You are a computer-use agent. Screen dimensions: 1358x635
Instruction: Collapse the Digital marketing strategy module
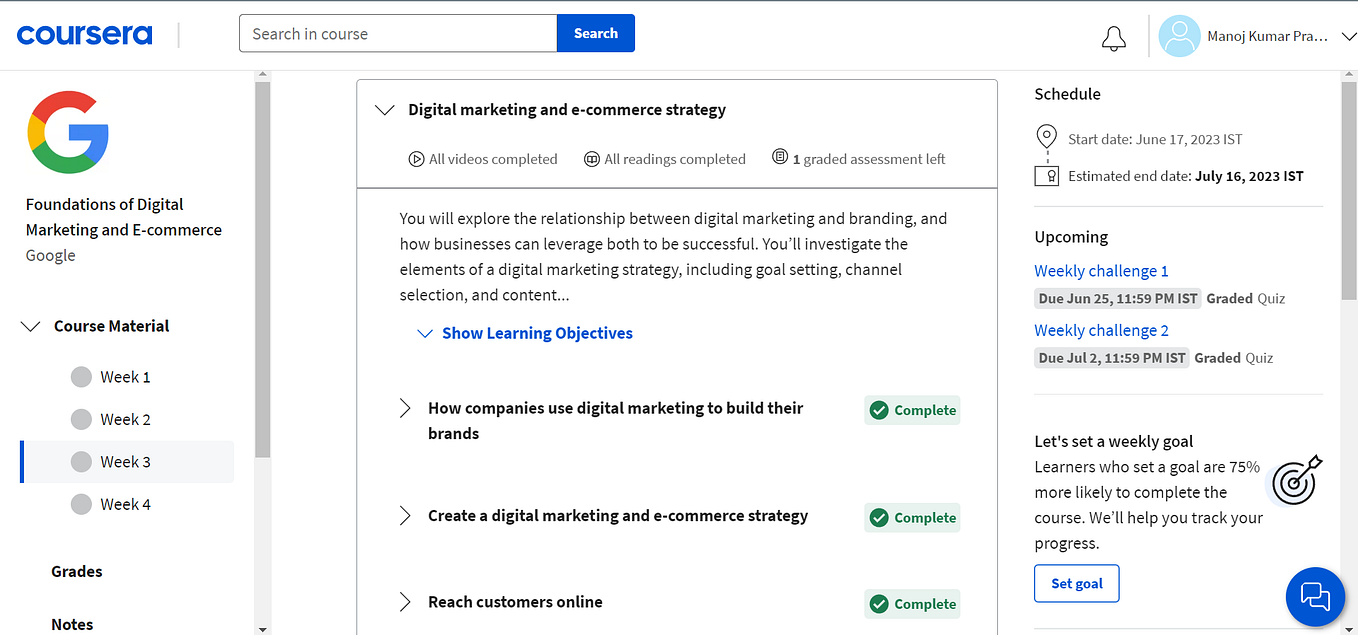pos(384,110)
